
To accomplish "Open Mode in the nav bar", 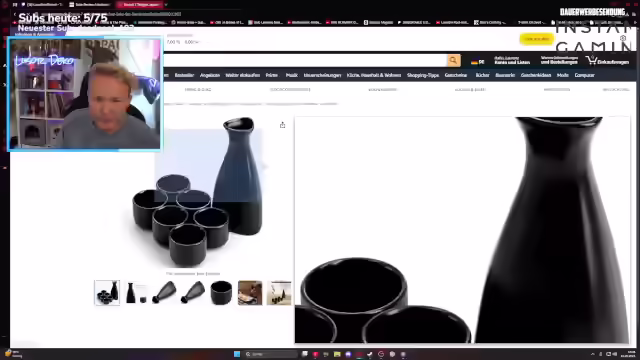I will [x=562, y=75].
